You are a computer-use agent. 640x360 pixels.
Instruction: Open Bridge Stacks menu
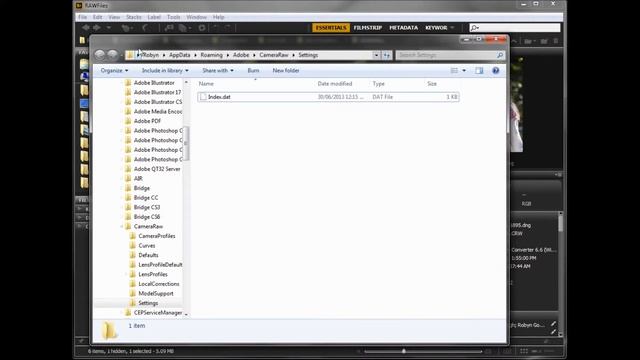(x=133, y=17)
